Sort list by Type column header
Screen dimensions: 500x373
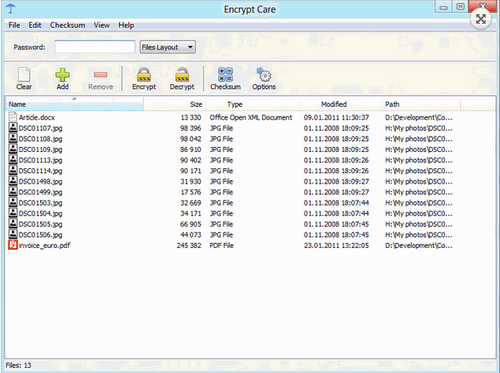pyautogui.click(x=254, y=104)
